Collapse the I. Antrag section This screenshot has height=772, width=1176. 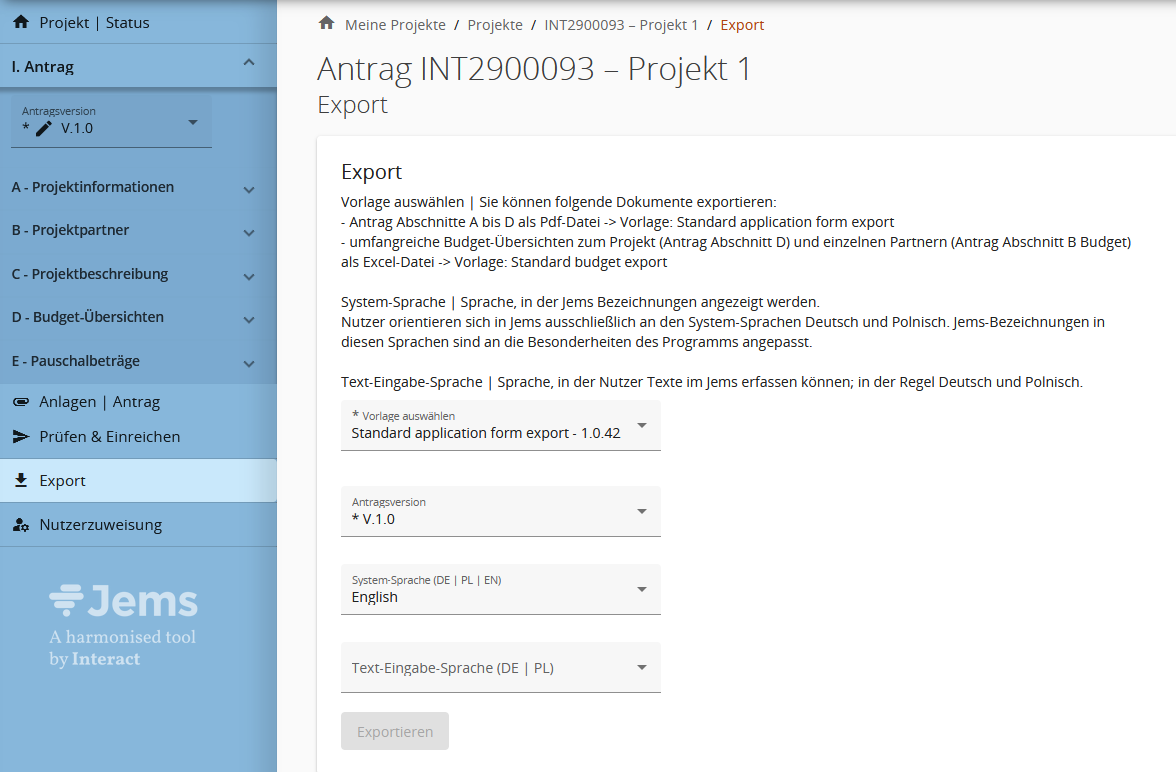pyautogui.click(x=249, y=65)
